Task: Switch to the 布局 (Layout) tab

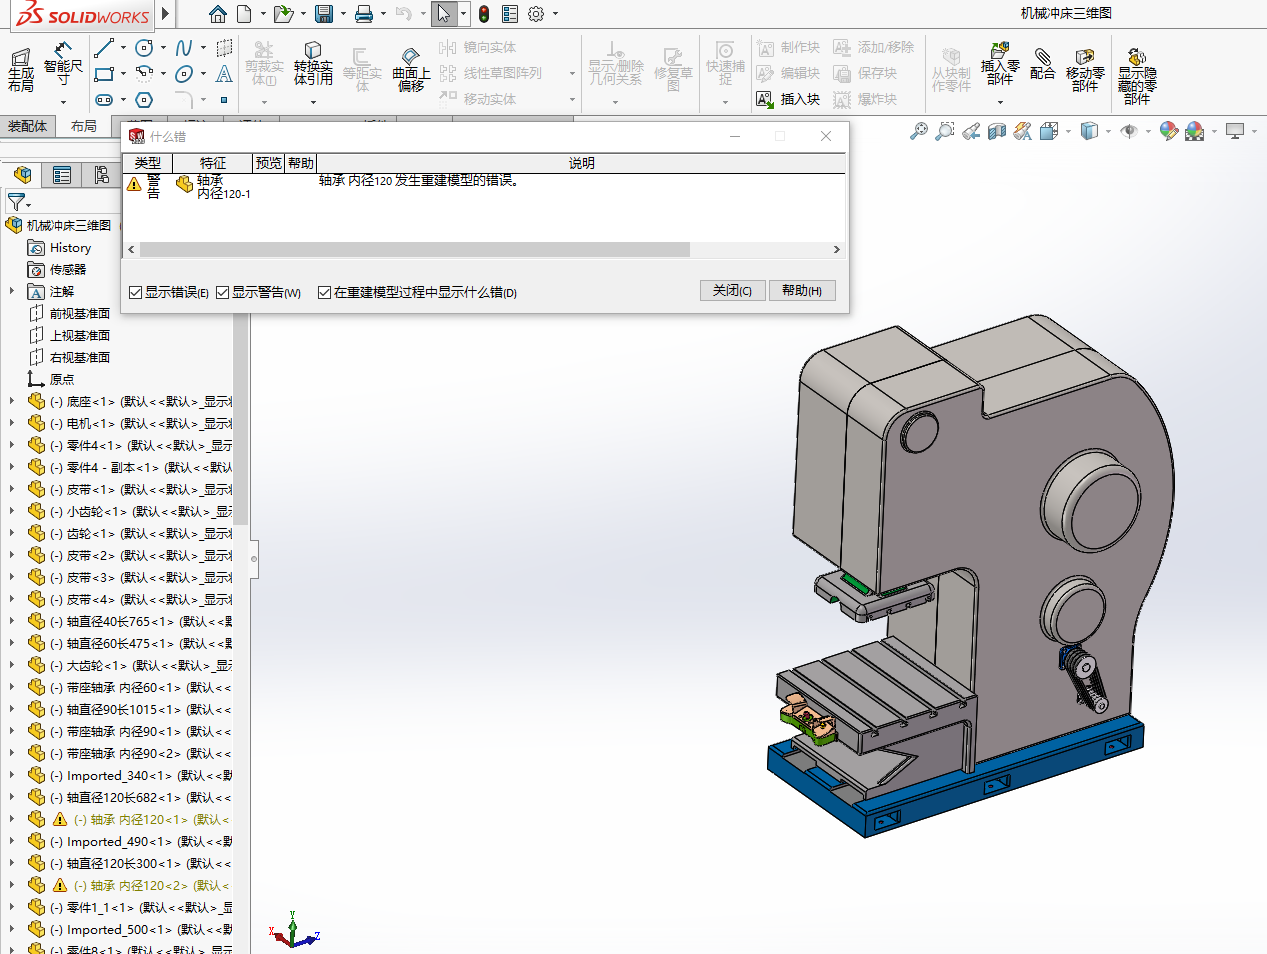Action: click(x=84, y=126)
